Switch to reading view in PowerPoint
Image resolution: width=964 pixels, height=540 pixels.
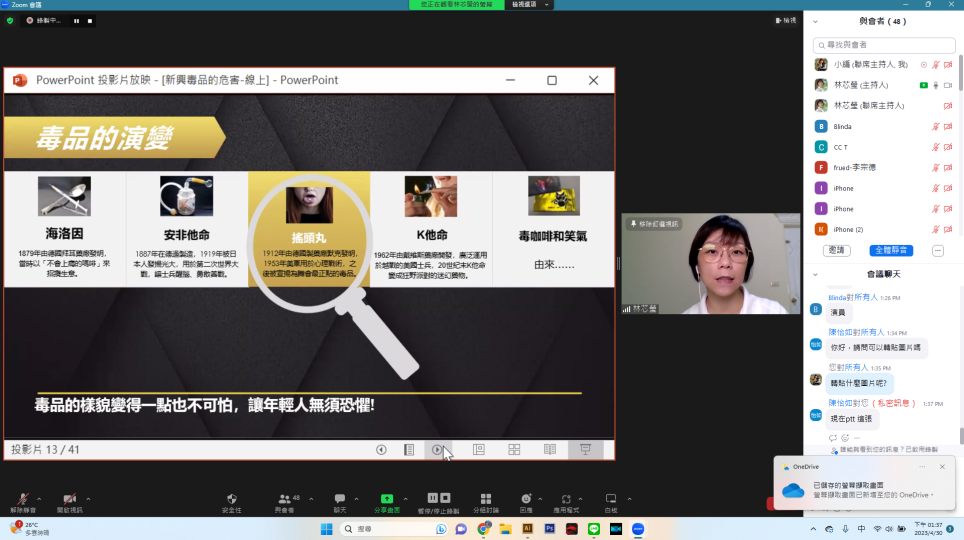549,450
